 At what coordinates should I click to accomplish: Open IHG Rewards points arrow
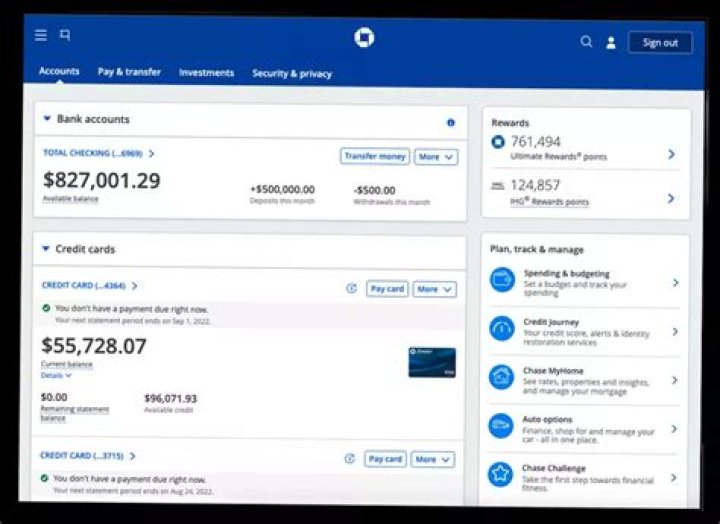click(671, 198)
